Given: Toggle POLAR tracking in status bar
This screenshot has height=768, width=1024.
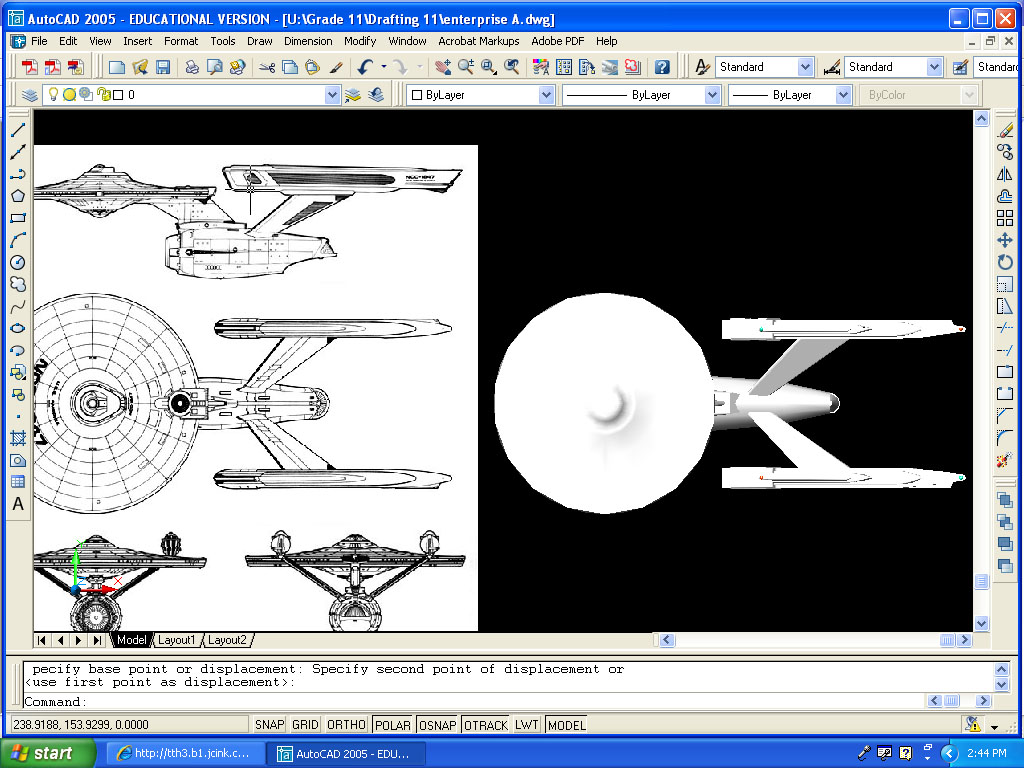Looking at the screenshot, I should pyautogui.click(x=392, y=725).
